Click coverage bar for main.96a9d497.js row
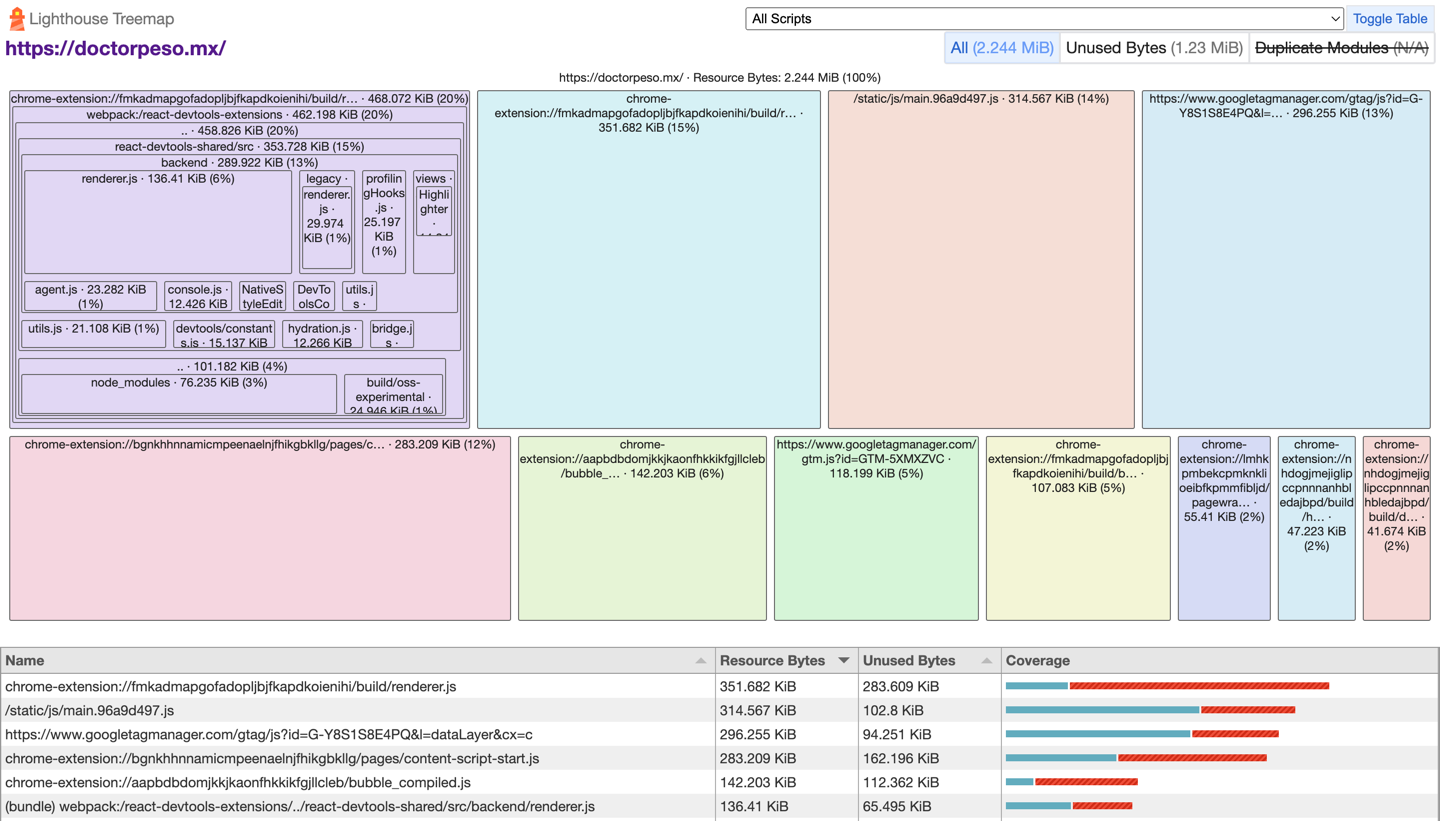1440x821 pixels. [1150, 710]
